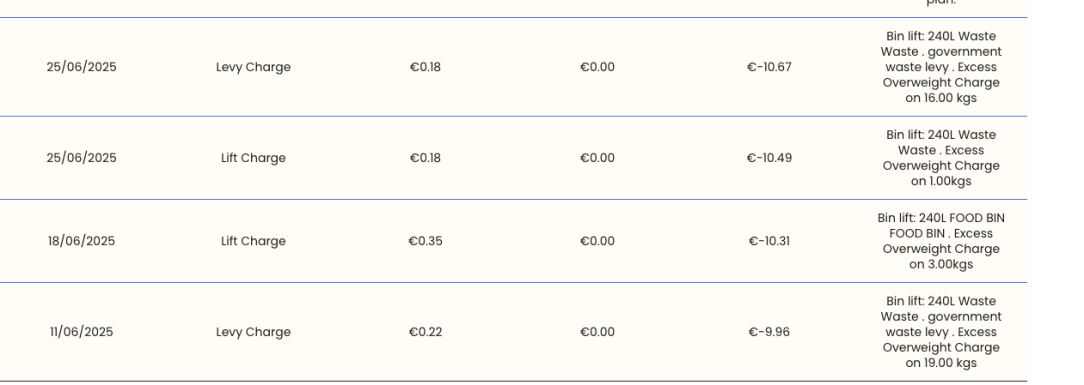Click the €0.18 amount in Levy Charge row
The image size is (1084, 385).
[425, 67]
